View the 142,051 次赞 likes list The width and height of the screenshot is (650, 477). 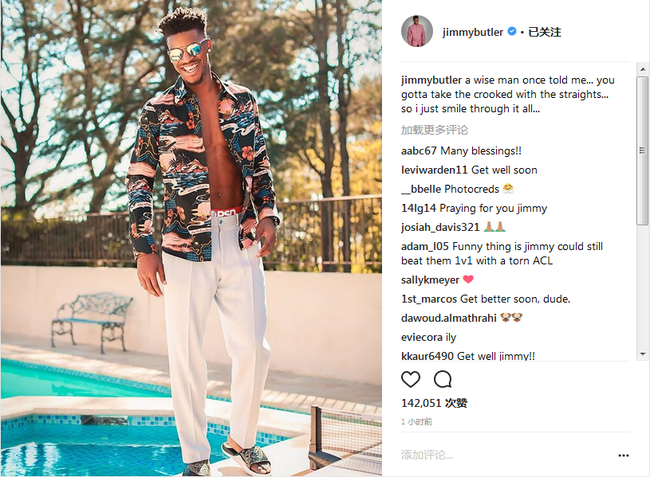pyautogui.click(x=434, y=403)
